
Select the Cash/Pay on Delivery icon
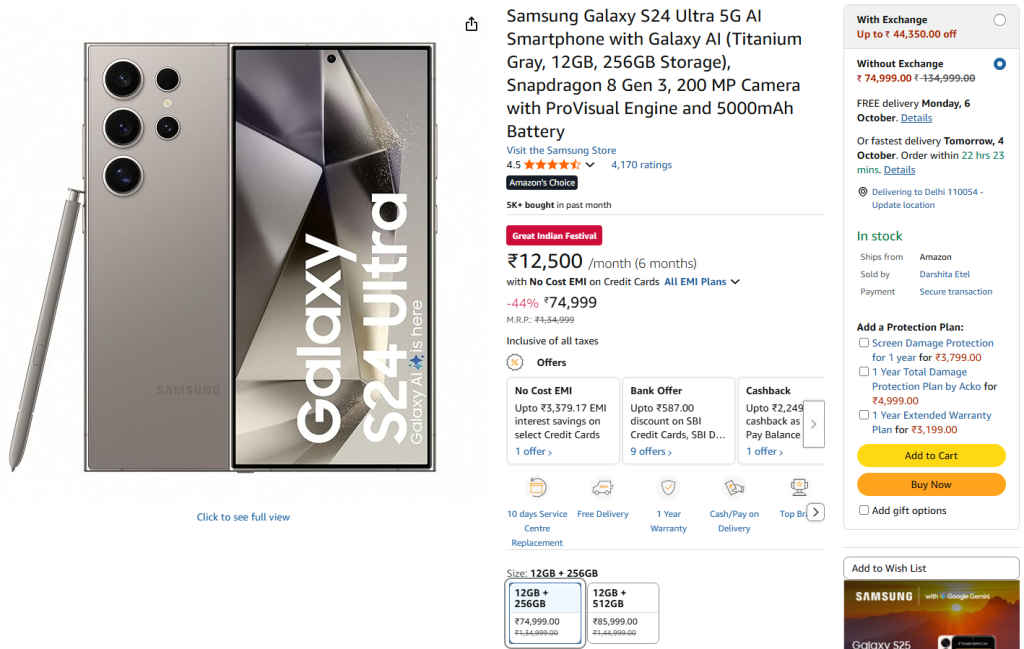pyautogui.click(x=734, y=489)
